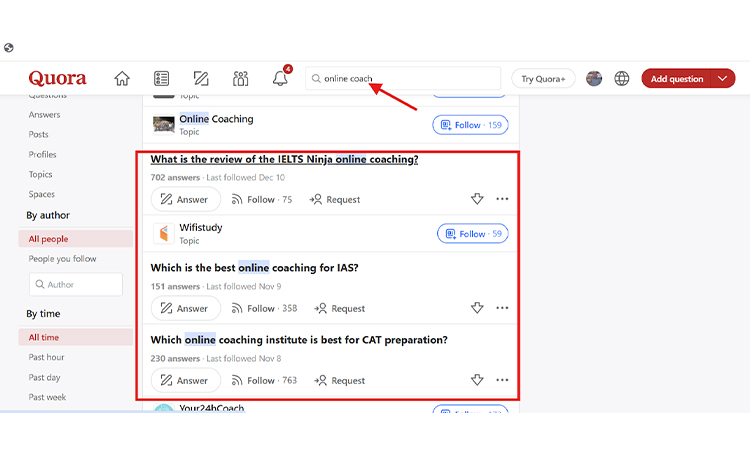Go to the Home feed icon
Viewport: 750px width, 450px height.
tap(122, 78)
